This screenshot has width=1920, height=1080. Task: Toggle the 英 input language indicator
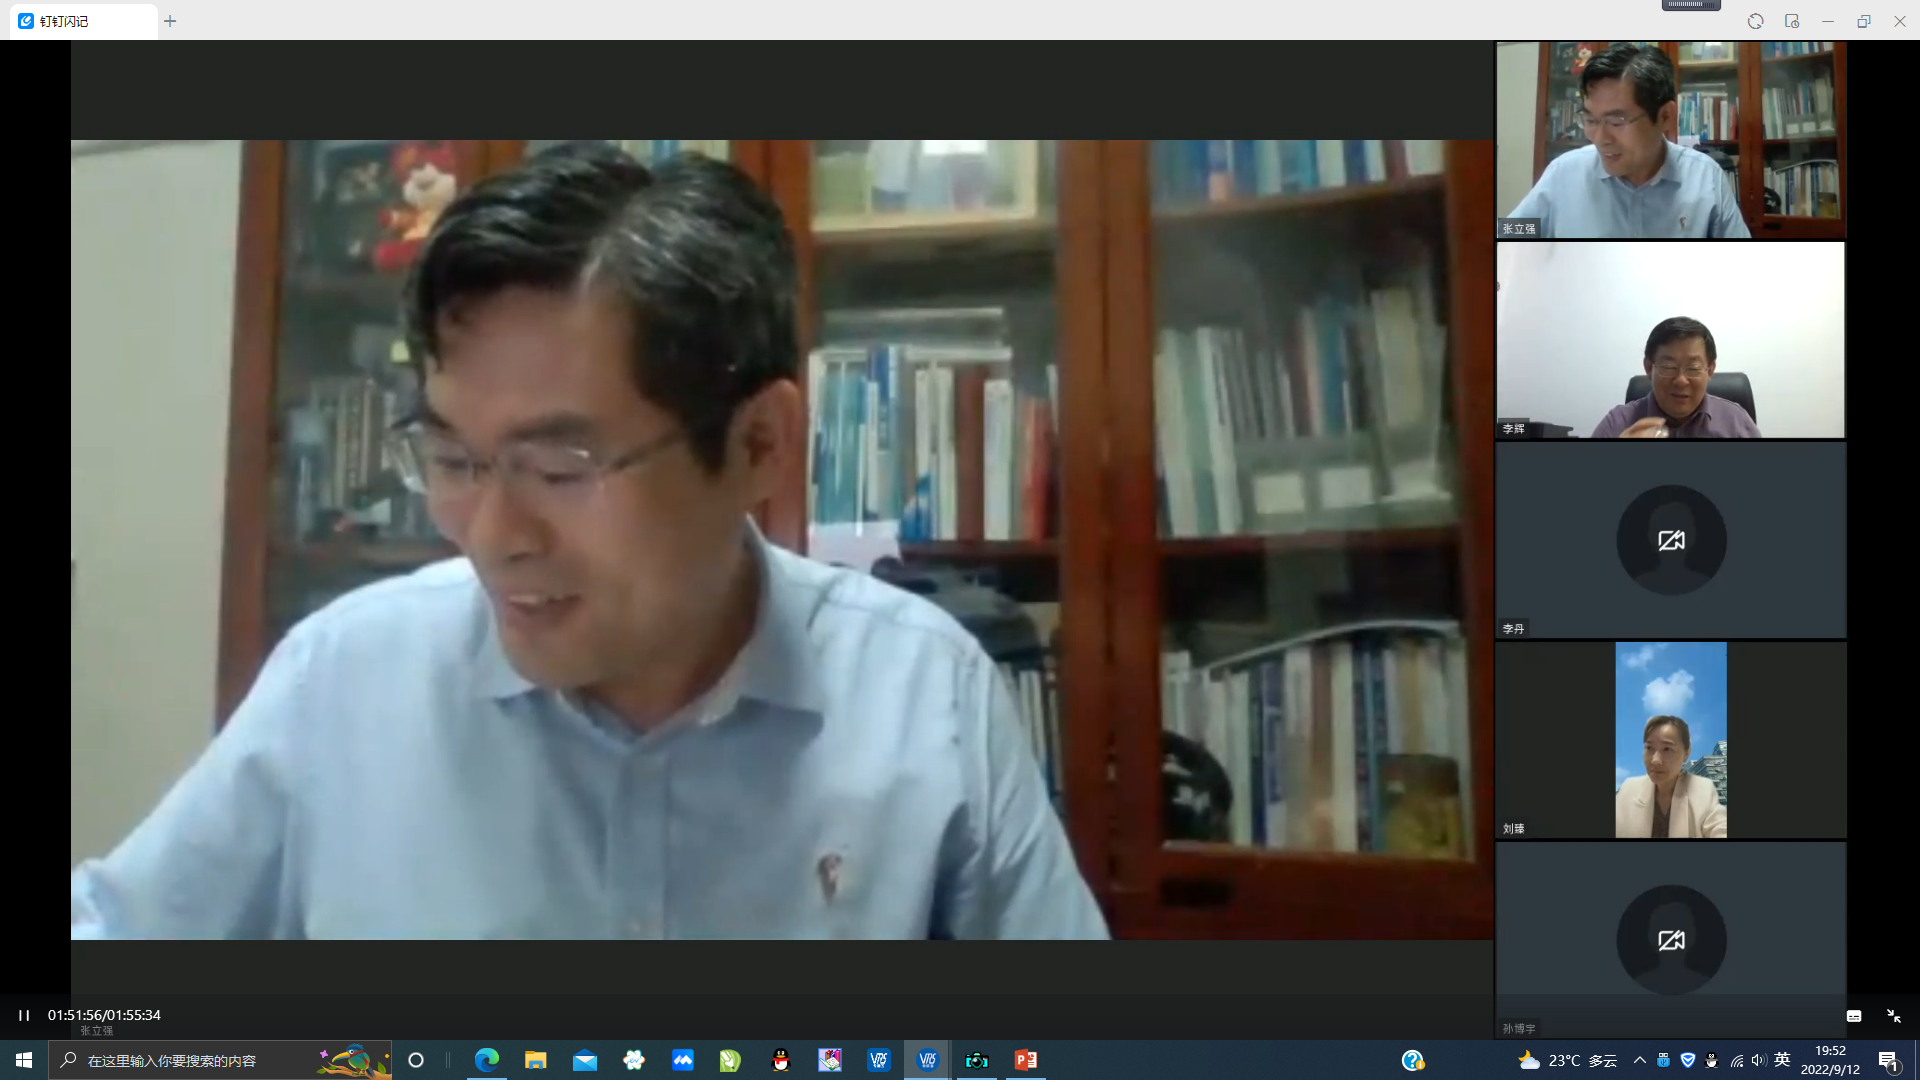(1782, 1060)
